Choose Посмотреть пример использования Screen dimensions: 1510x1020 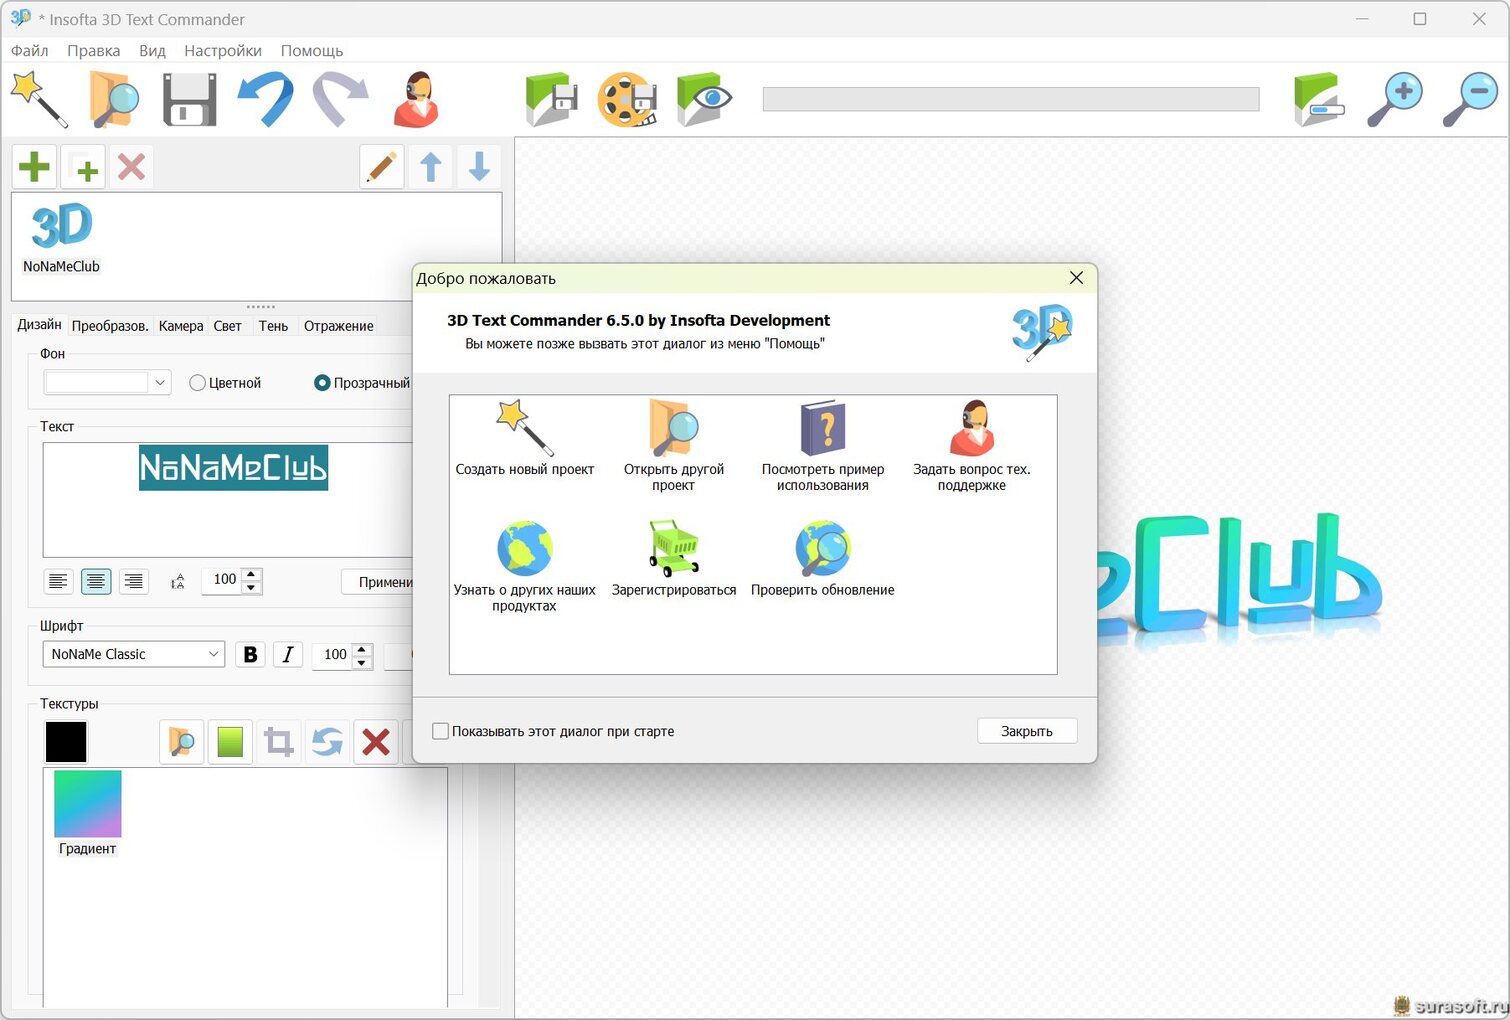click(x=823, y=446)
